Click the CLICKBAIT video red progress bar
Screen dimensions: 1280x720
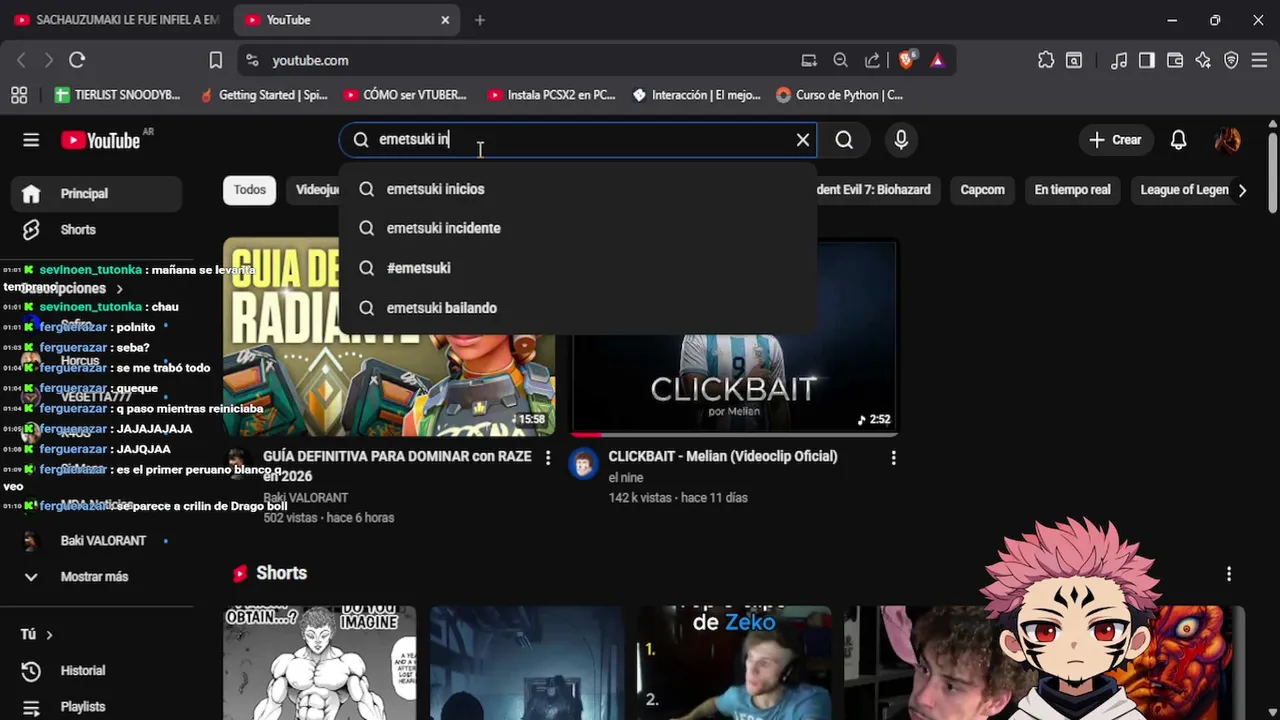pos(587,434)
